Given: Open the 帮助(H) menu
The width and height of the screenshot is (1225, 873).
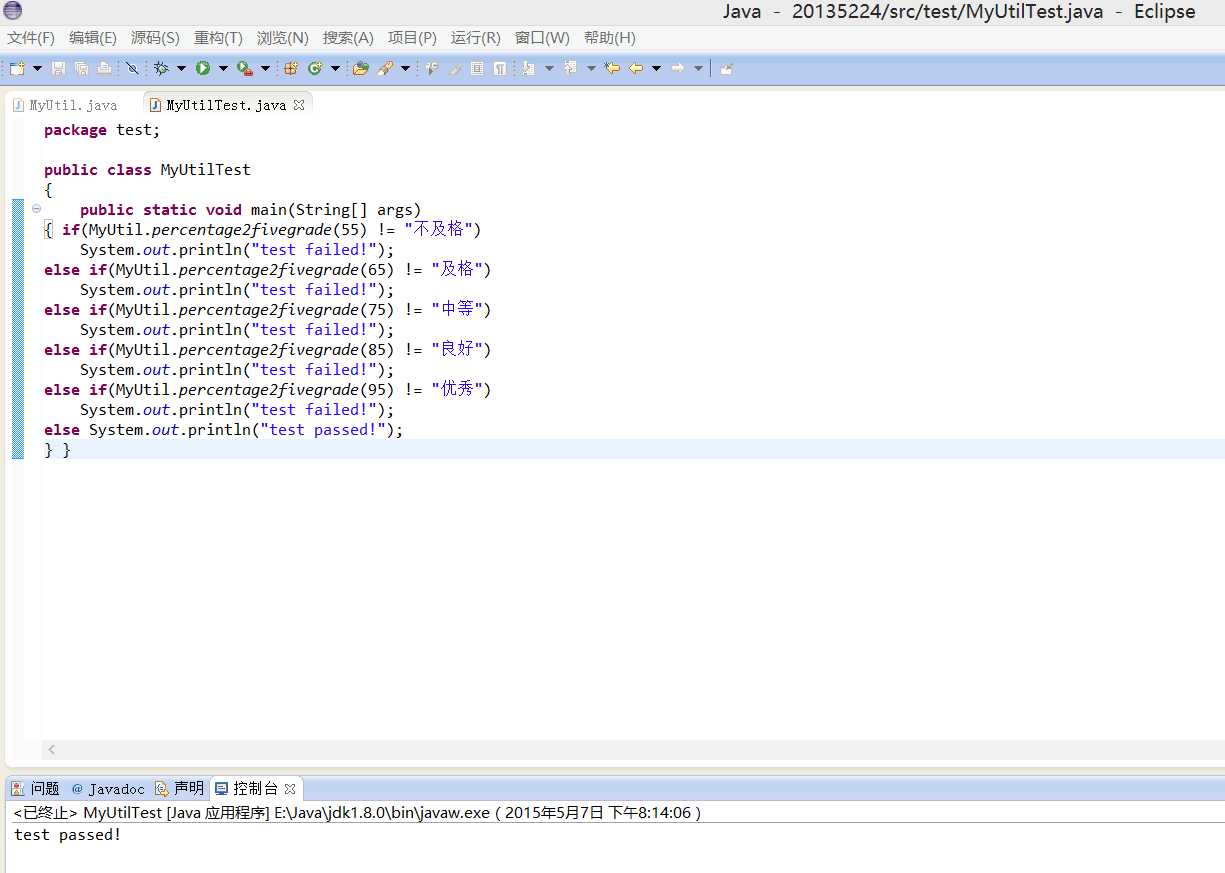Looking at the screenshot, I should coord(609,38).
